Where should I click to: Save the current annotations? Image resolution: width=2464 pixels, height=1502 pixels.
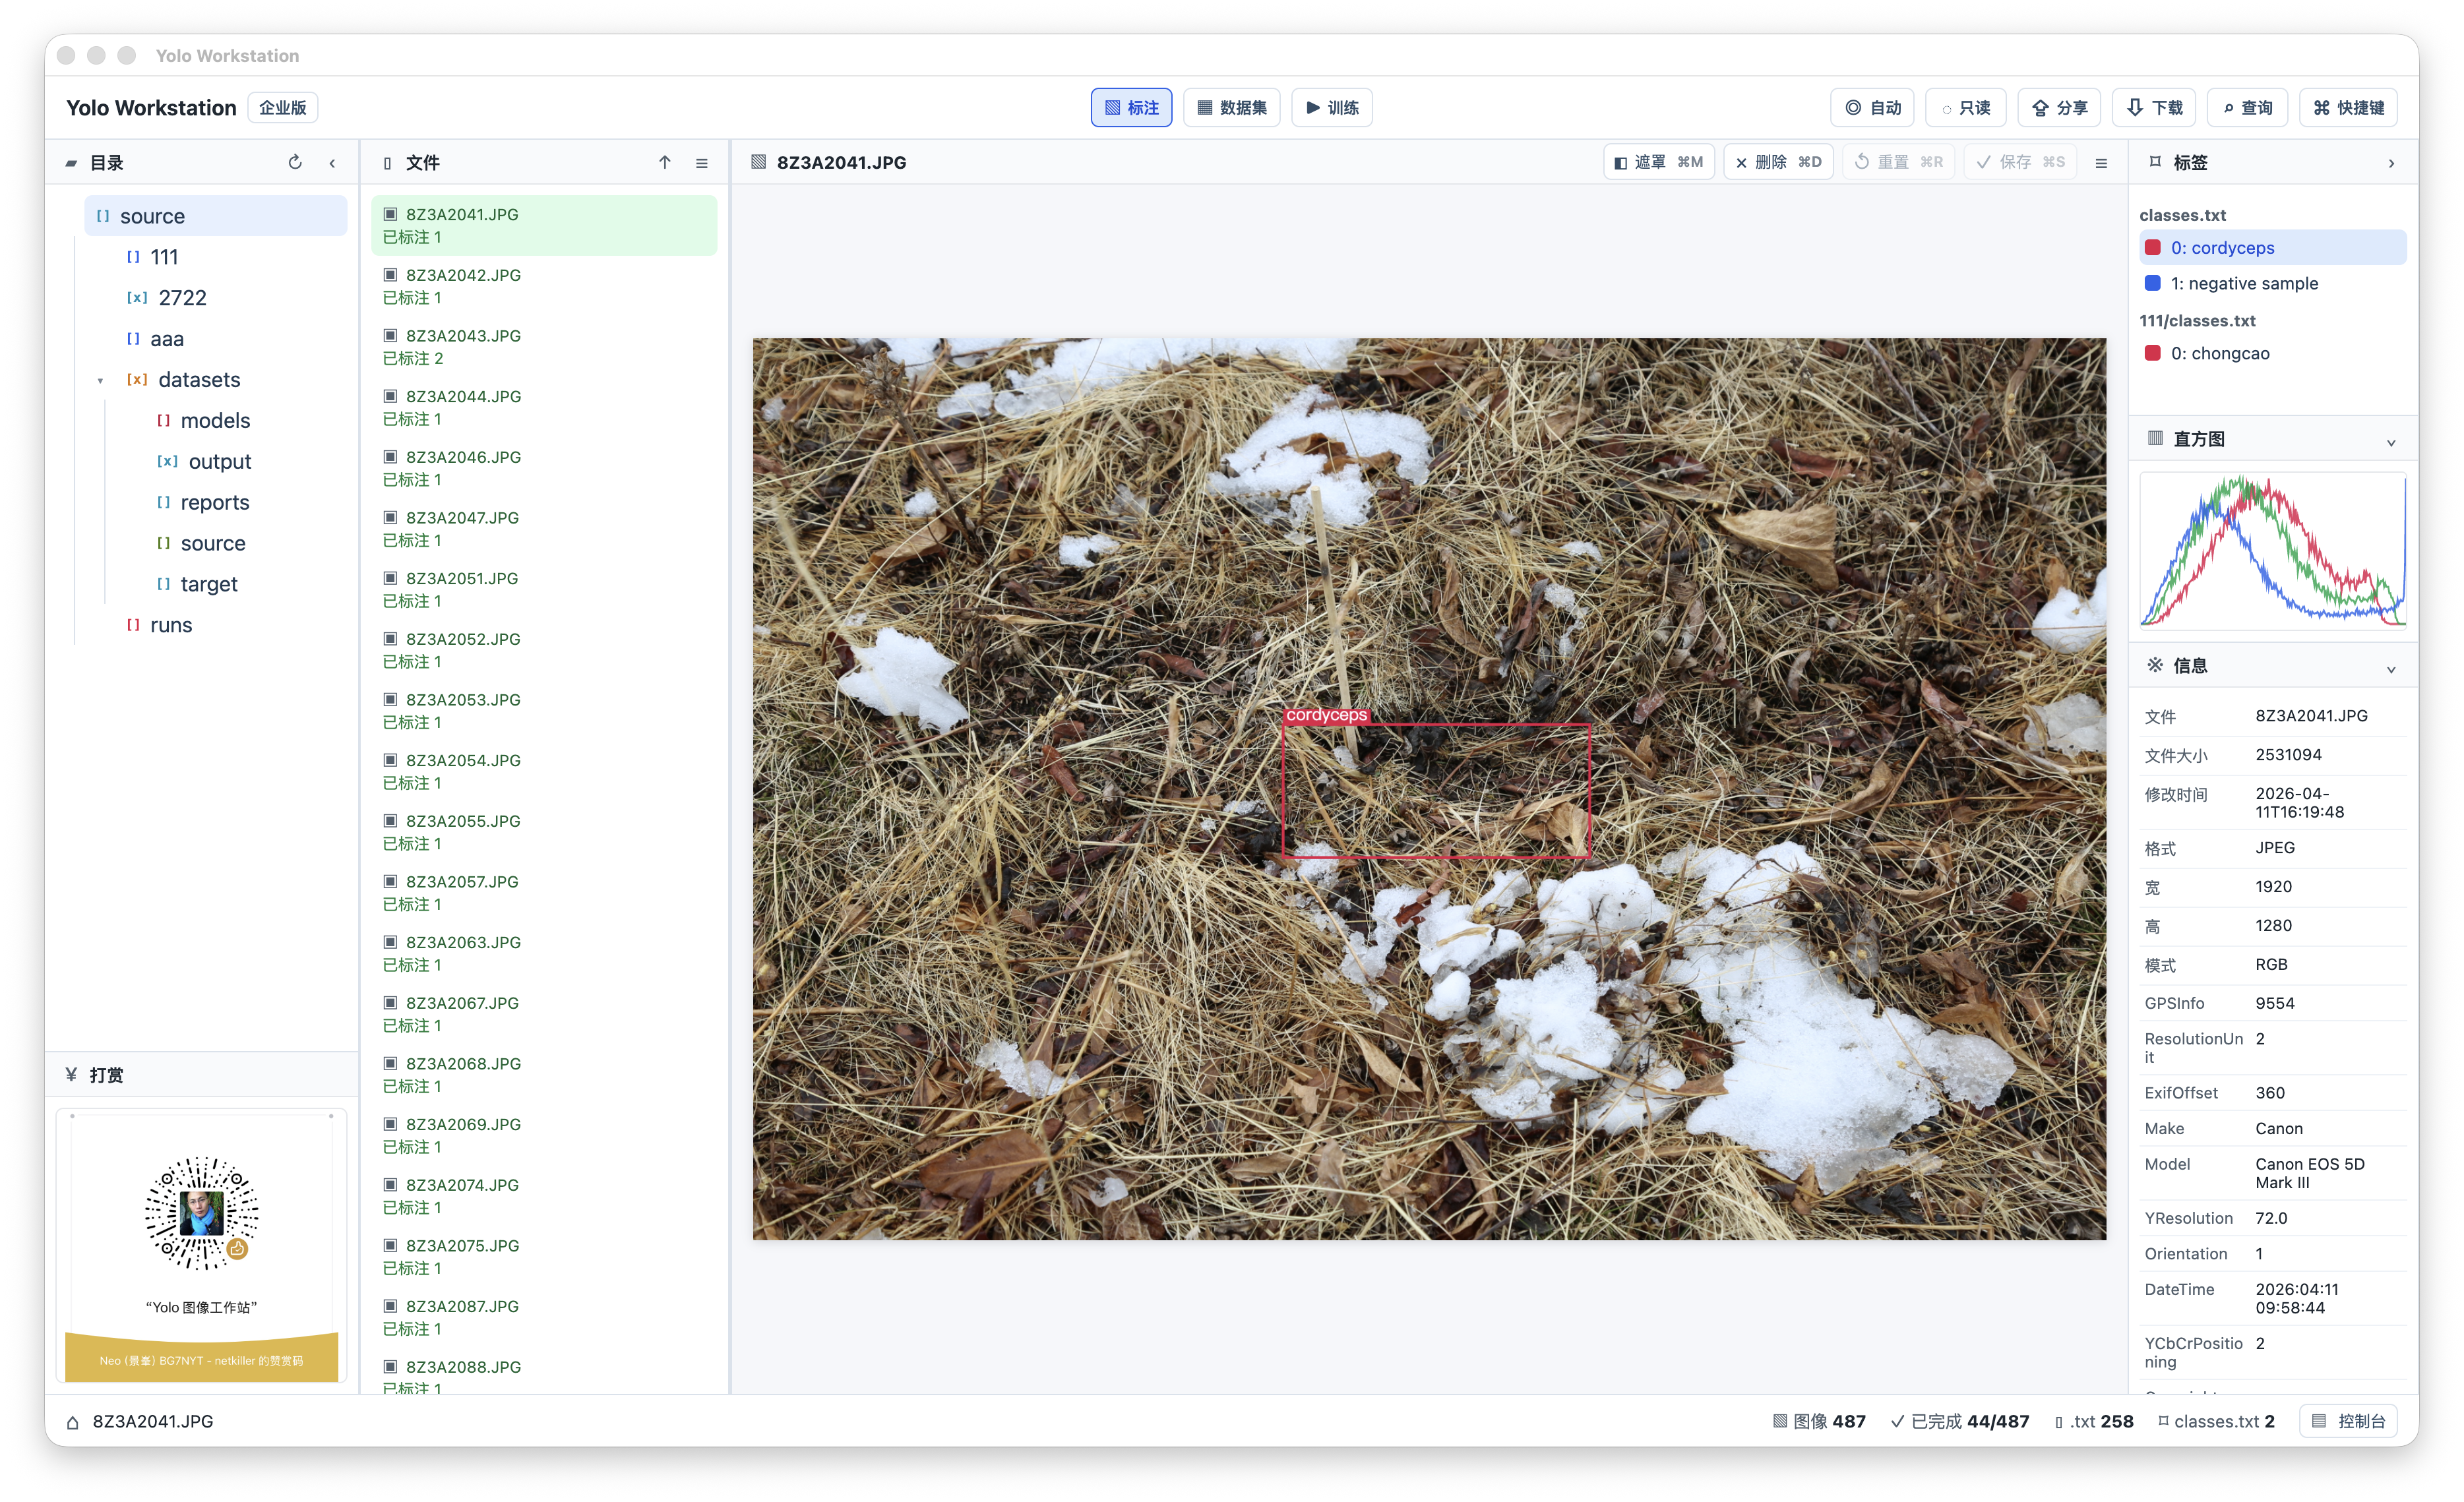tap(2020, 162)
